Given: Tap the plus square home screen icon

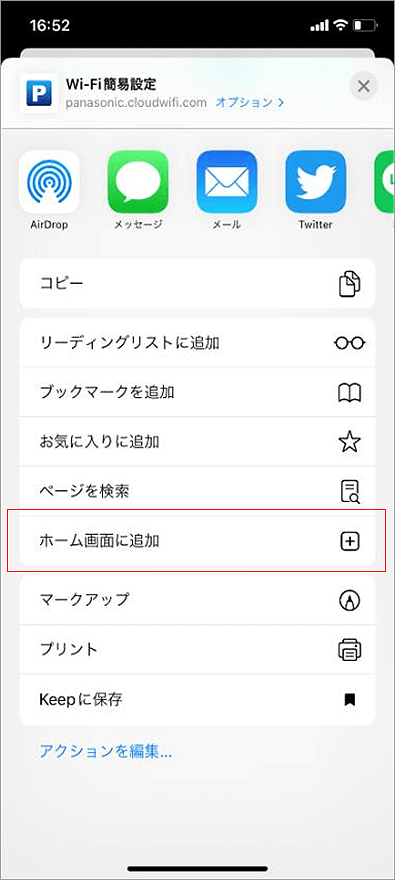Looking at the screenshot, I should tap(350, 541).
